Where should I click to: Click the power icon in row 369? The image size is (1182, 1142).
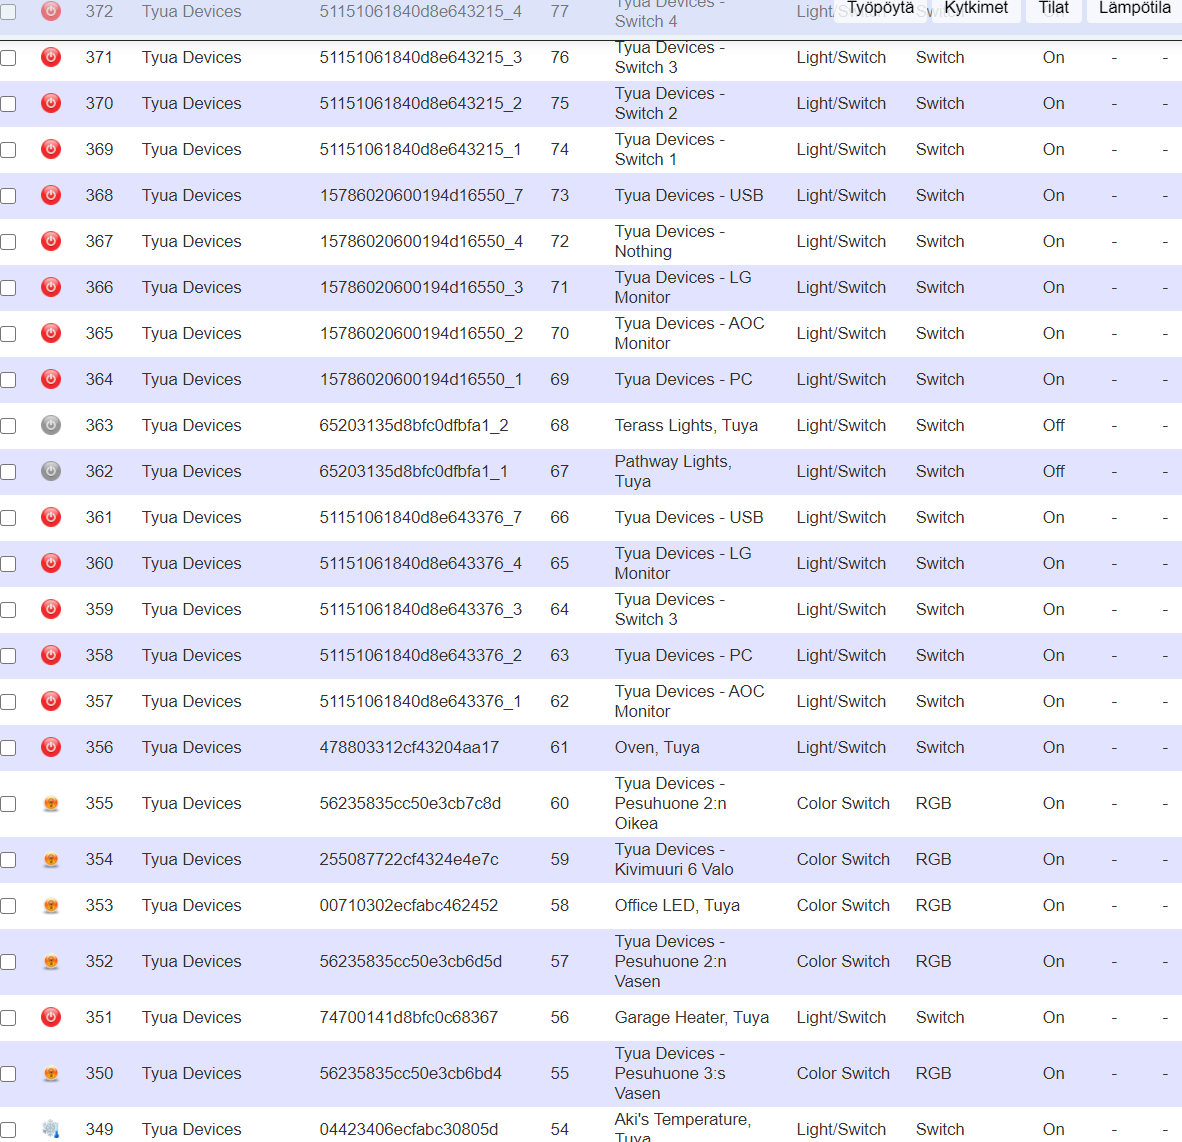pyautogui.click(x=51, y=149)
